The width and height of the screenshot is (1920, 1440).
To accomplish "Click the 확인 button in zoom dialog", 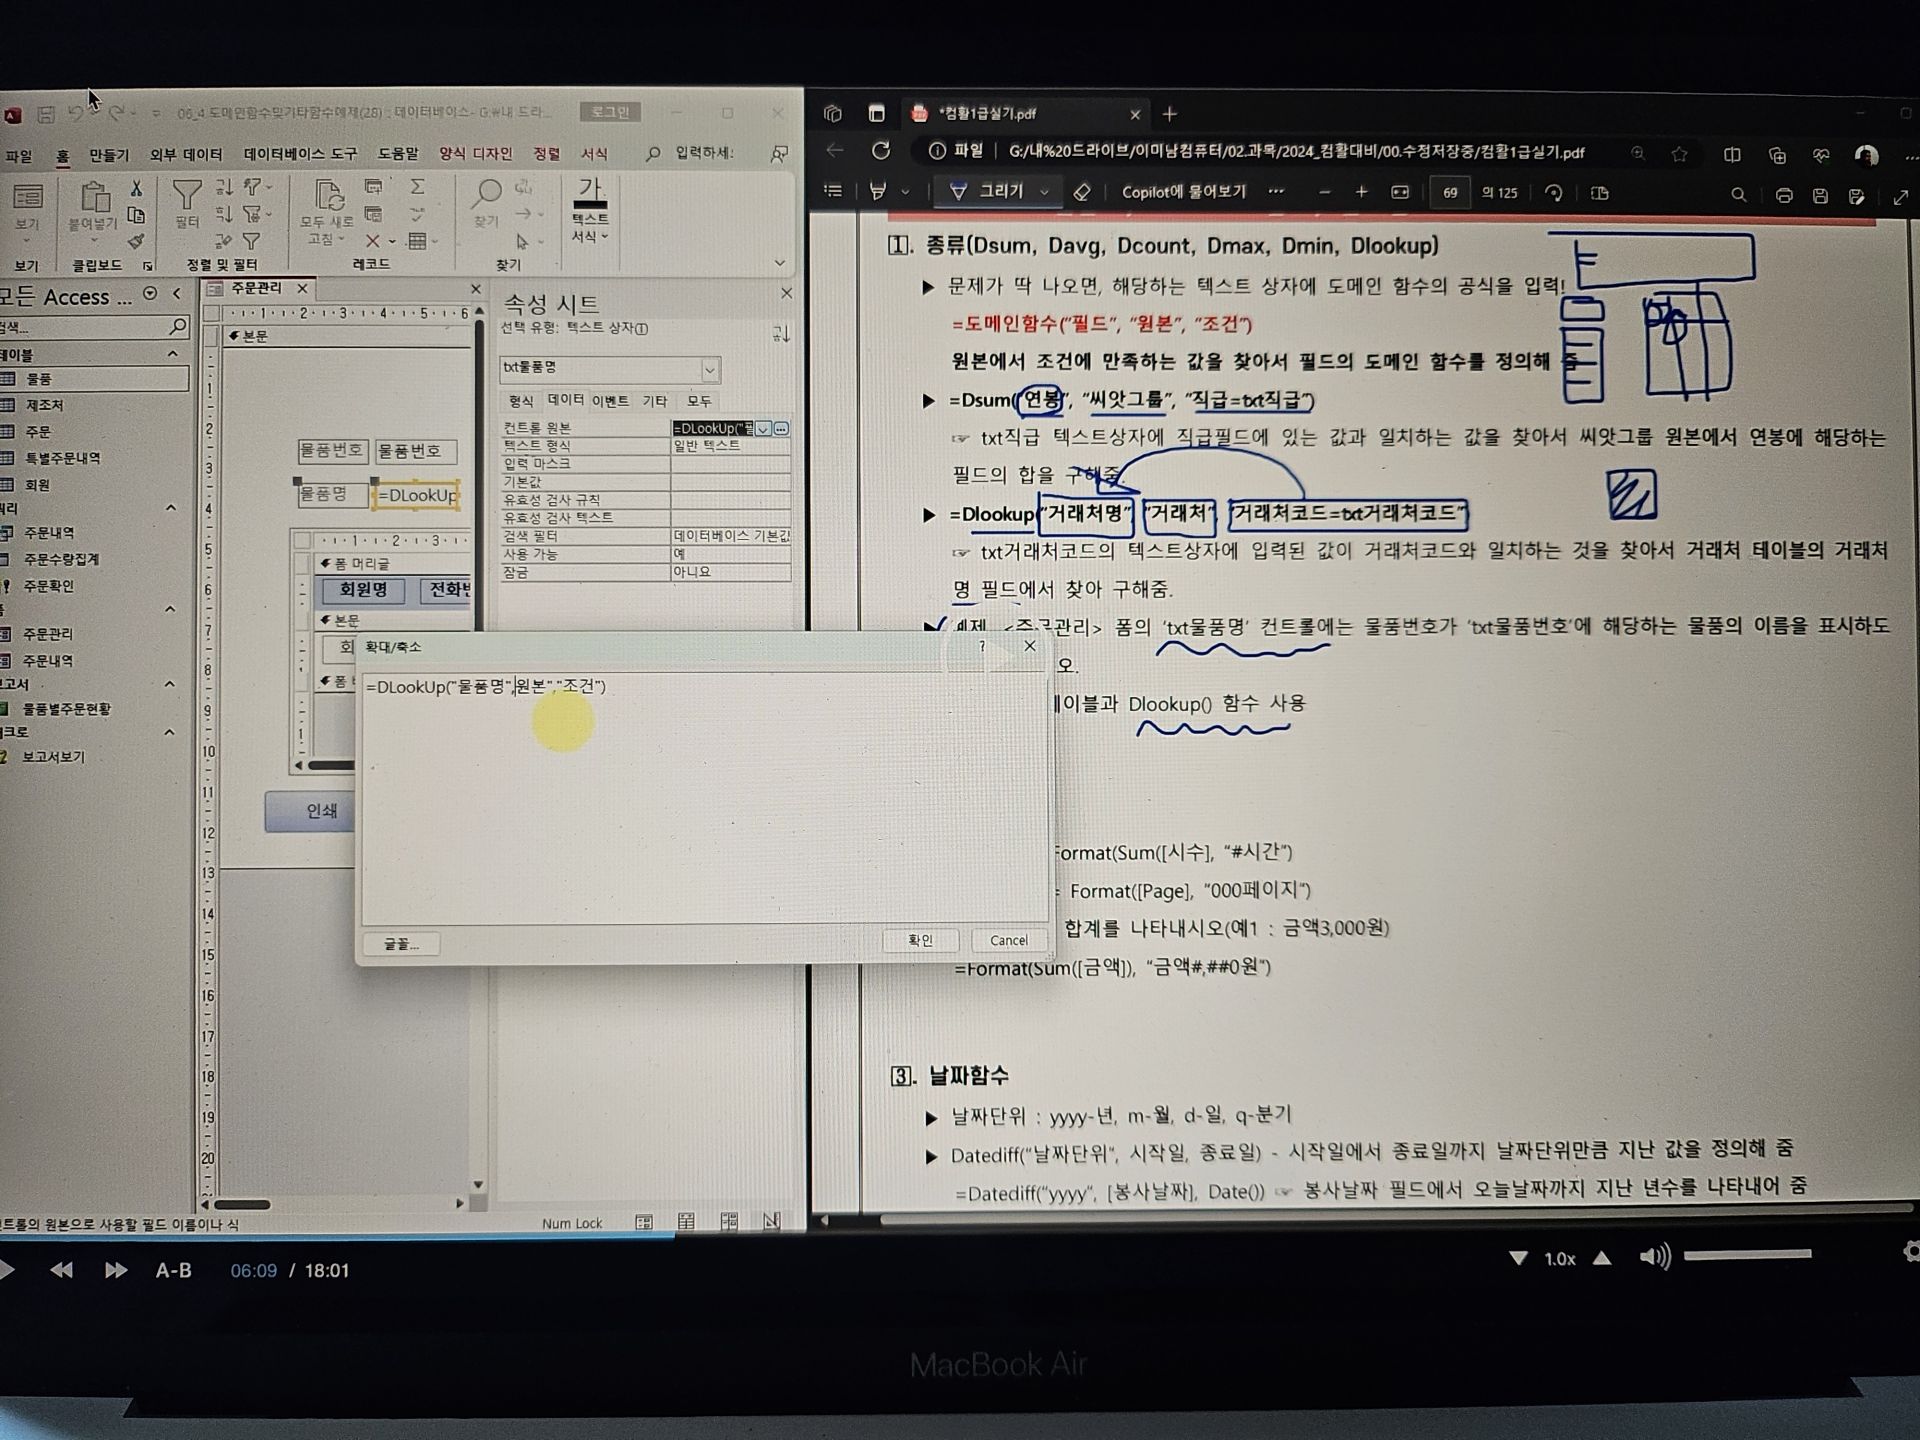I will click(920, 940).
